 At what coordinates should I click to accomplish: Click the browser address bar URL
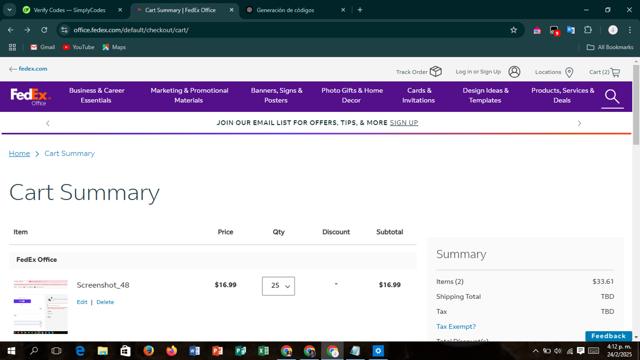(131, 30)
